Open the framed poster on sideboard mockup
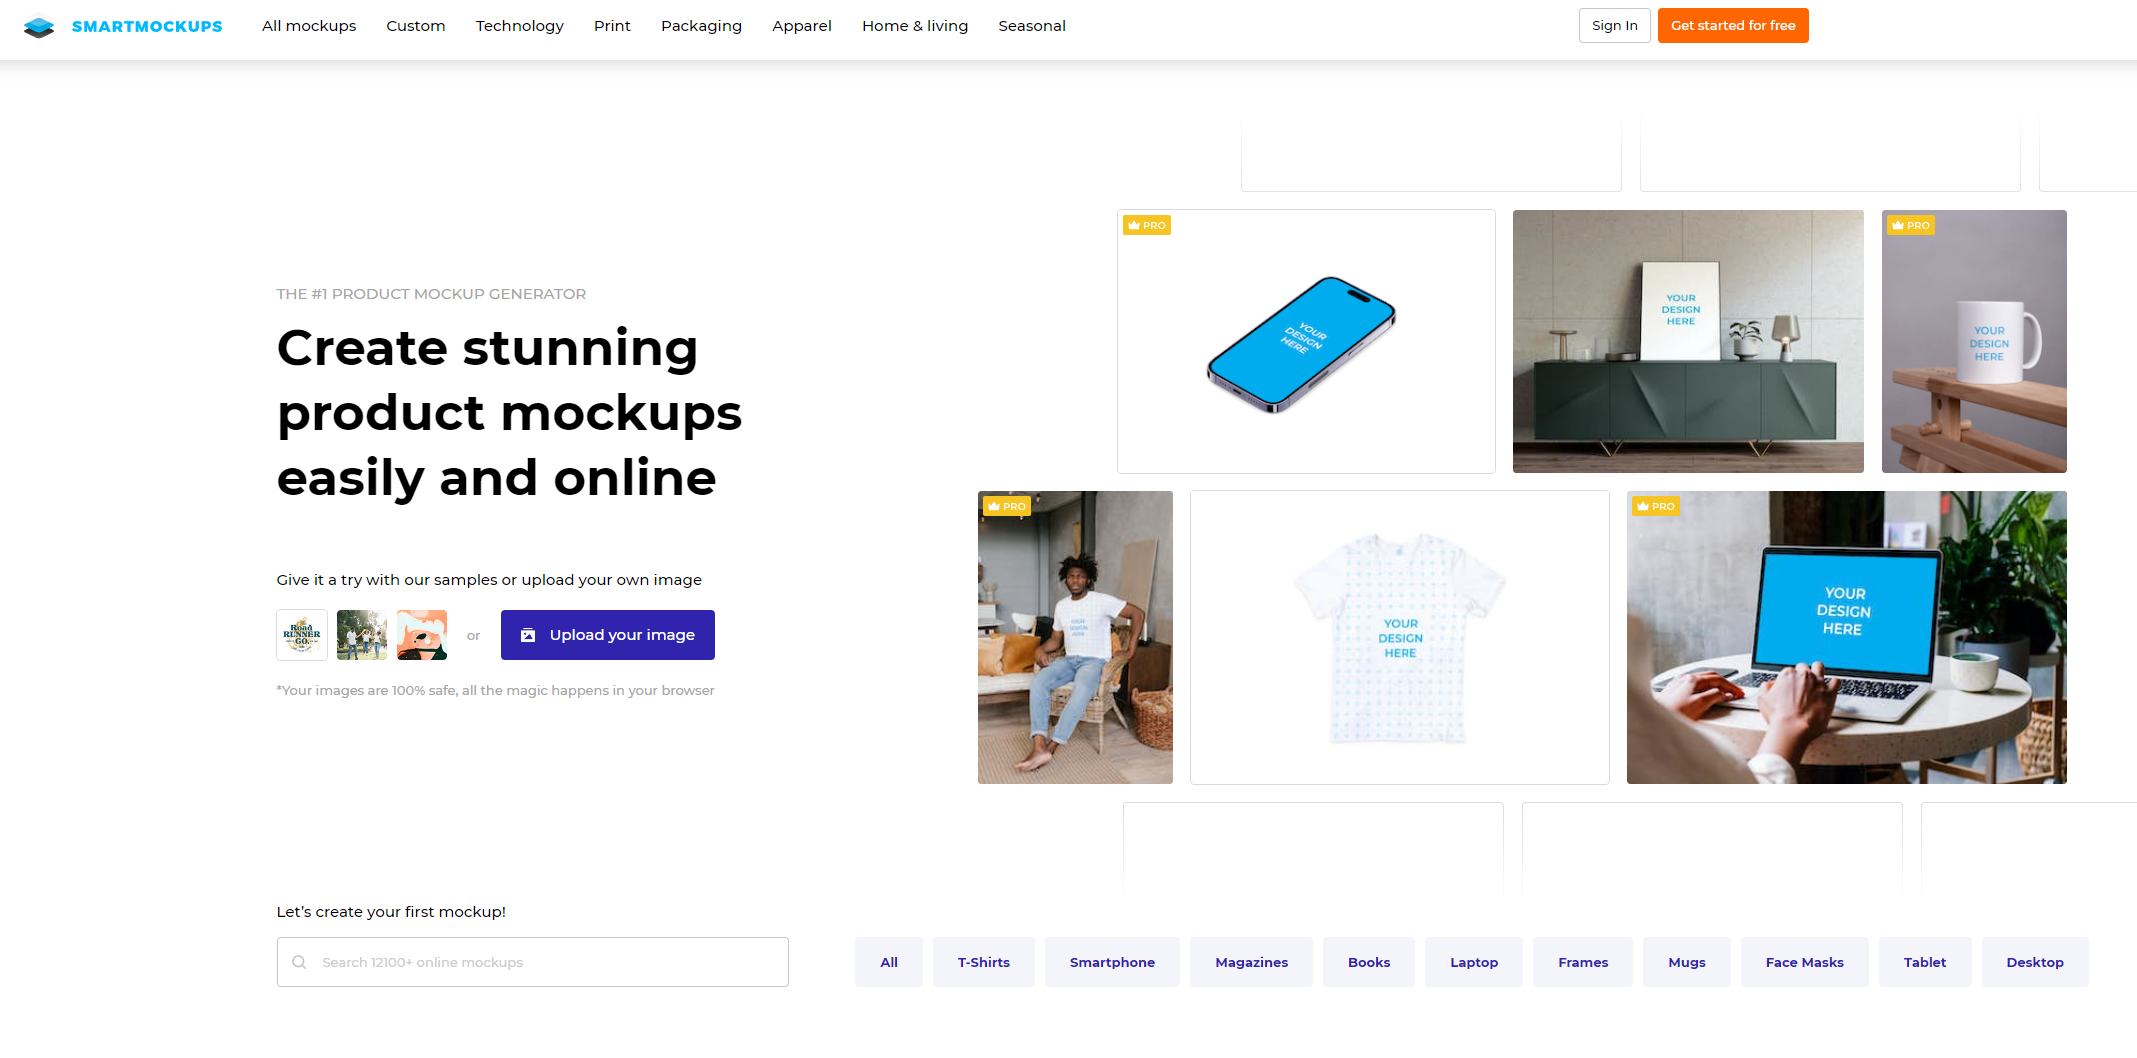The image size is (2137, 1058). (x=1688, y=341)
